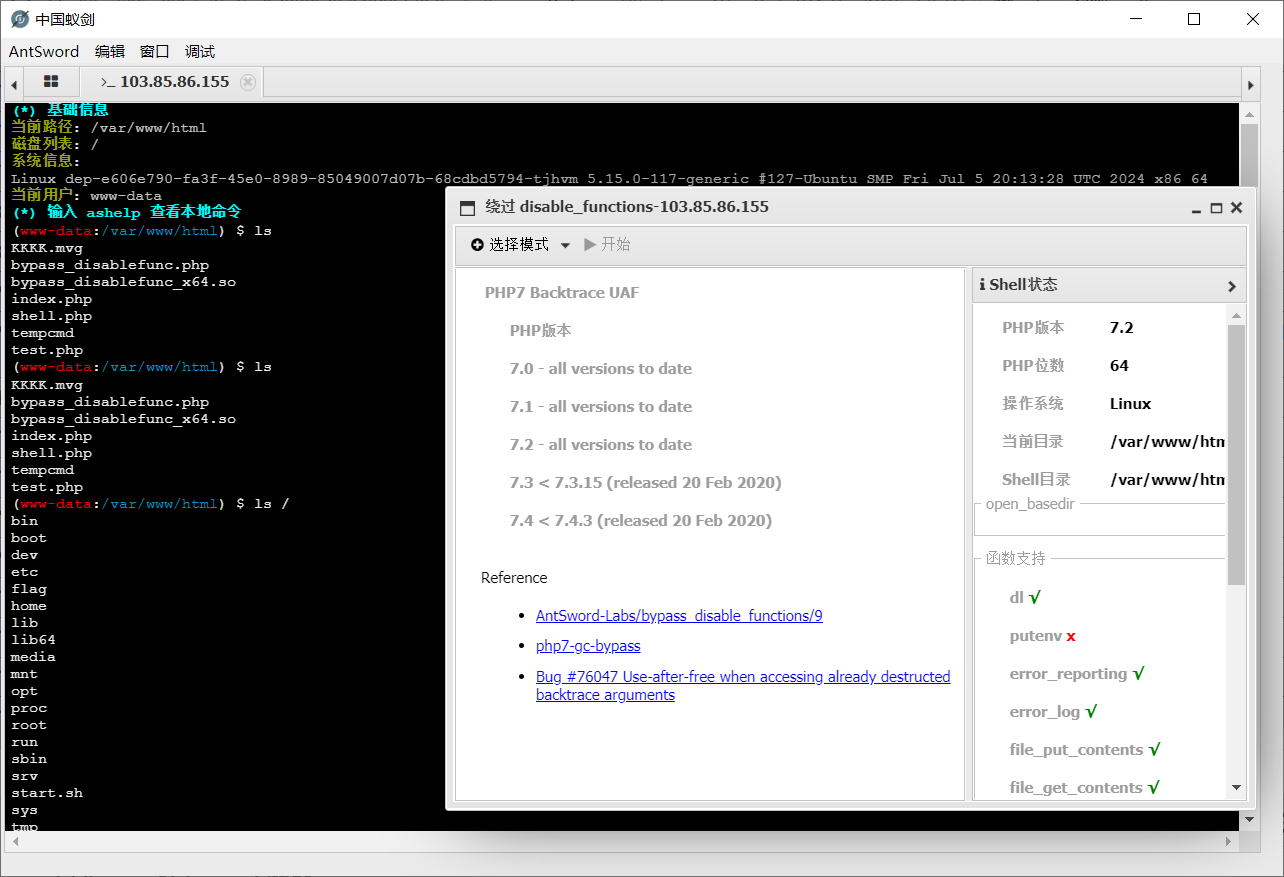Open the Bug #76047 Use-after-free link
The height and width of the screenshot is (877, 1284).
tap(743, 686)
